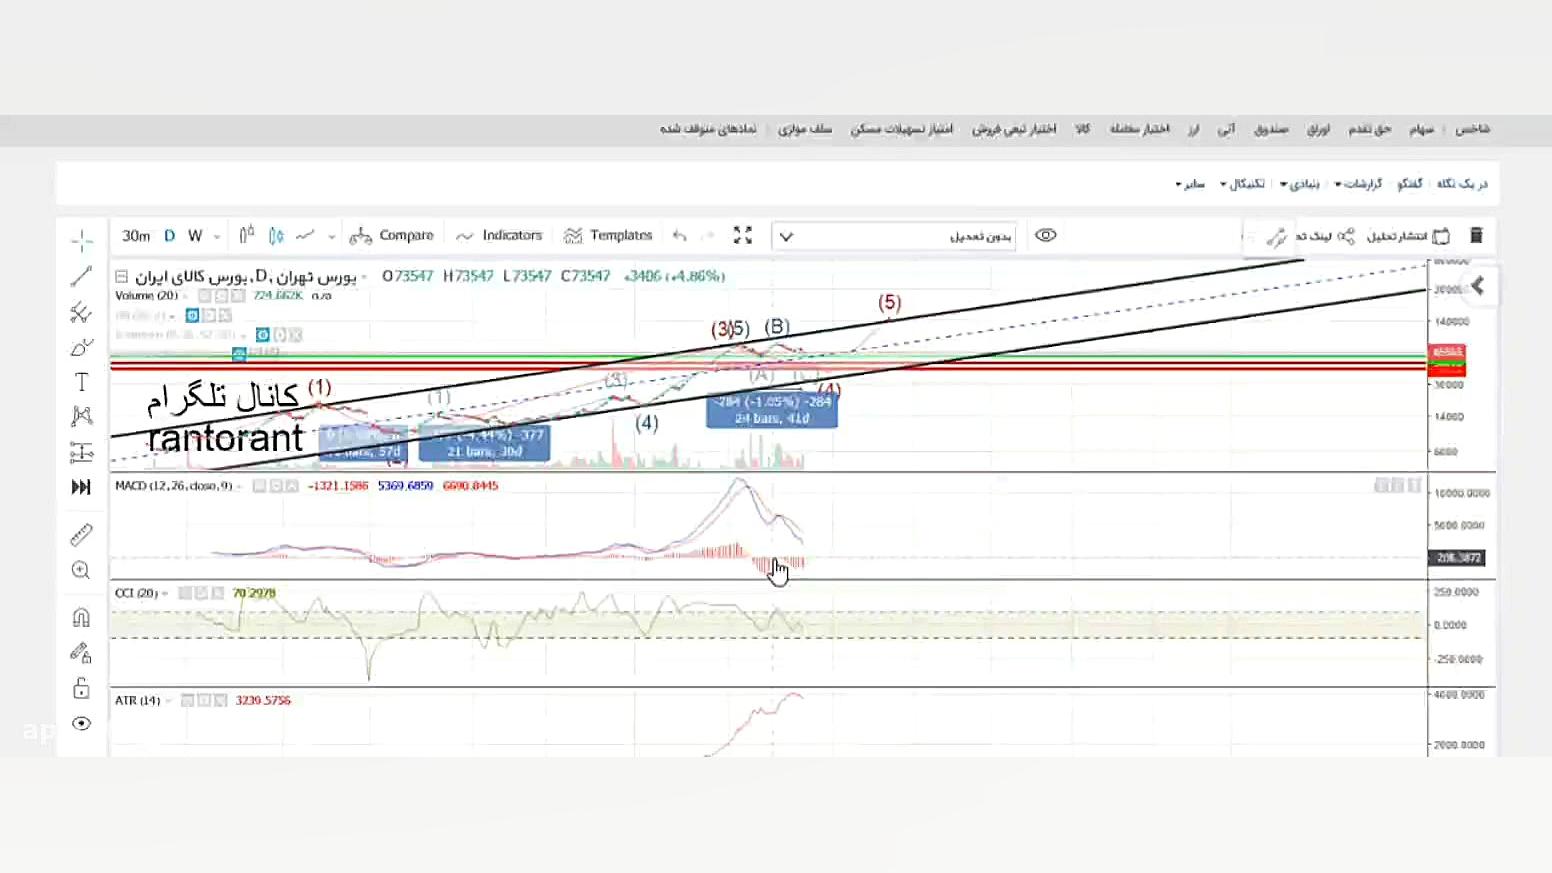
Task: Click the ATR value 3239.5756
Action: point(263,701)
